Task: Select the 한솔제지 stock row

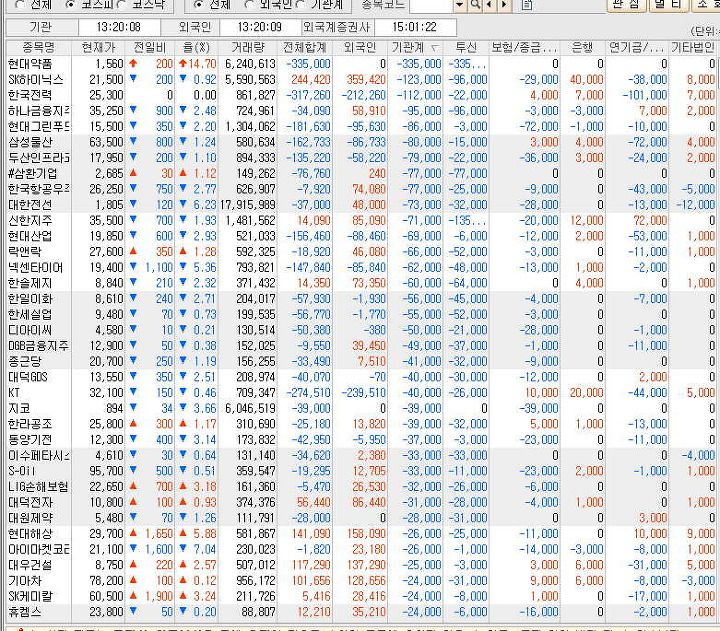Action: click(x=360, y=282)
